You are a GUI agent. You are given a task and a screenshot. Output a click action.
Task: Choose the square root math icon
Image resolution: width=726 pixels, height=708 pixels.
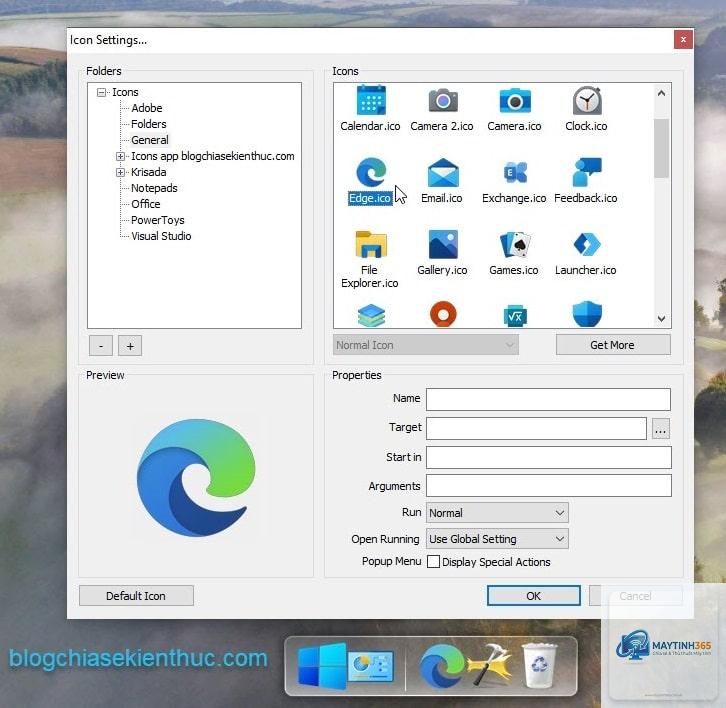[x=514, y=316]
